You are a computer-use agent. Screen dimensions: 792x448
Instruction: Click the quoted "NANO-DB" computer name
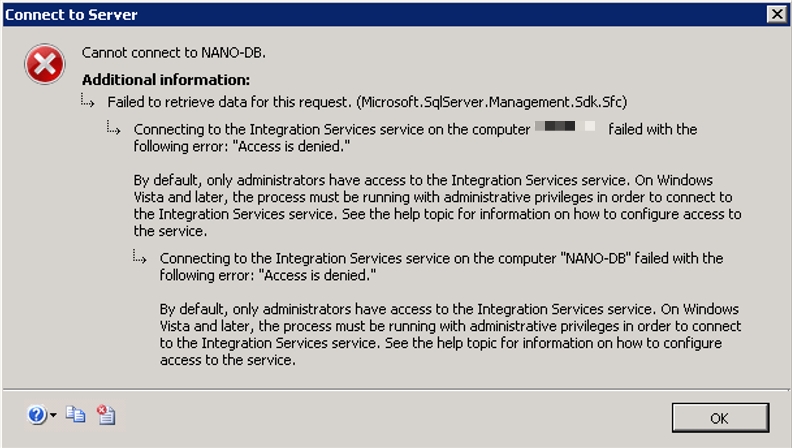point(596,258)
